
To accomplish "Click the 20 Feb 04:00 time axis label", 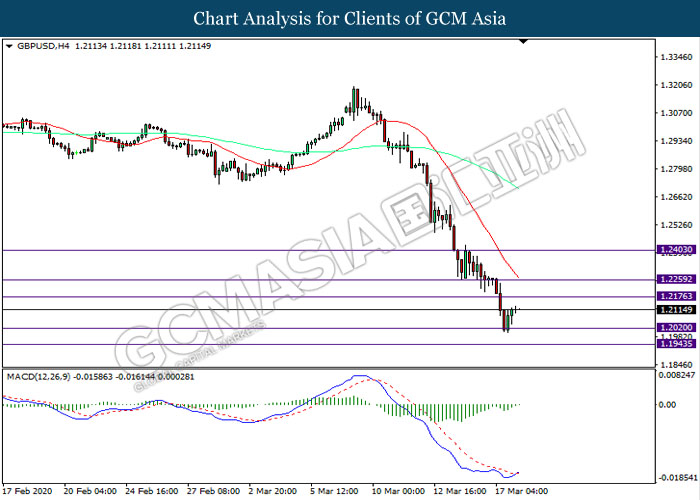I will tap(90, 491).
